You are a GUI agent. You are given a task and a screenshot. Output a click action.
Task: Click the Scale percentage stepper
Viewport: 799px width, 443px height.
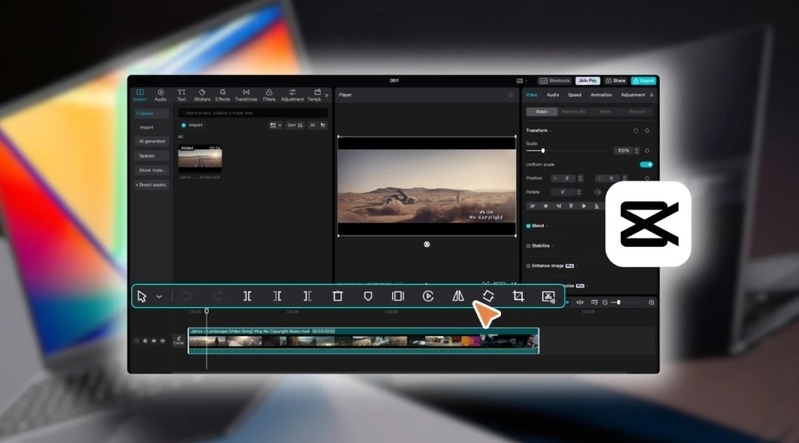636,150
